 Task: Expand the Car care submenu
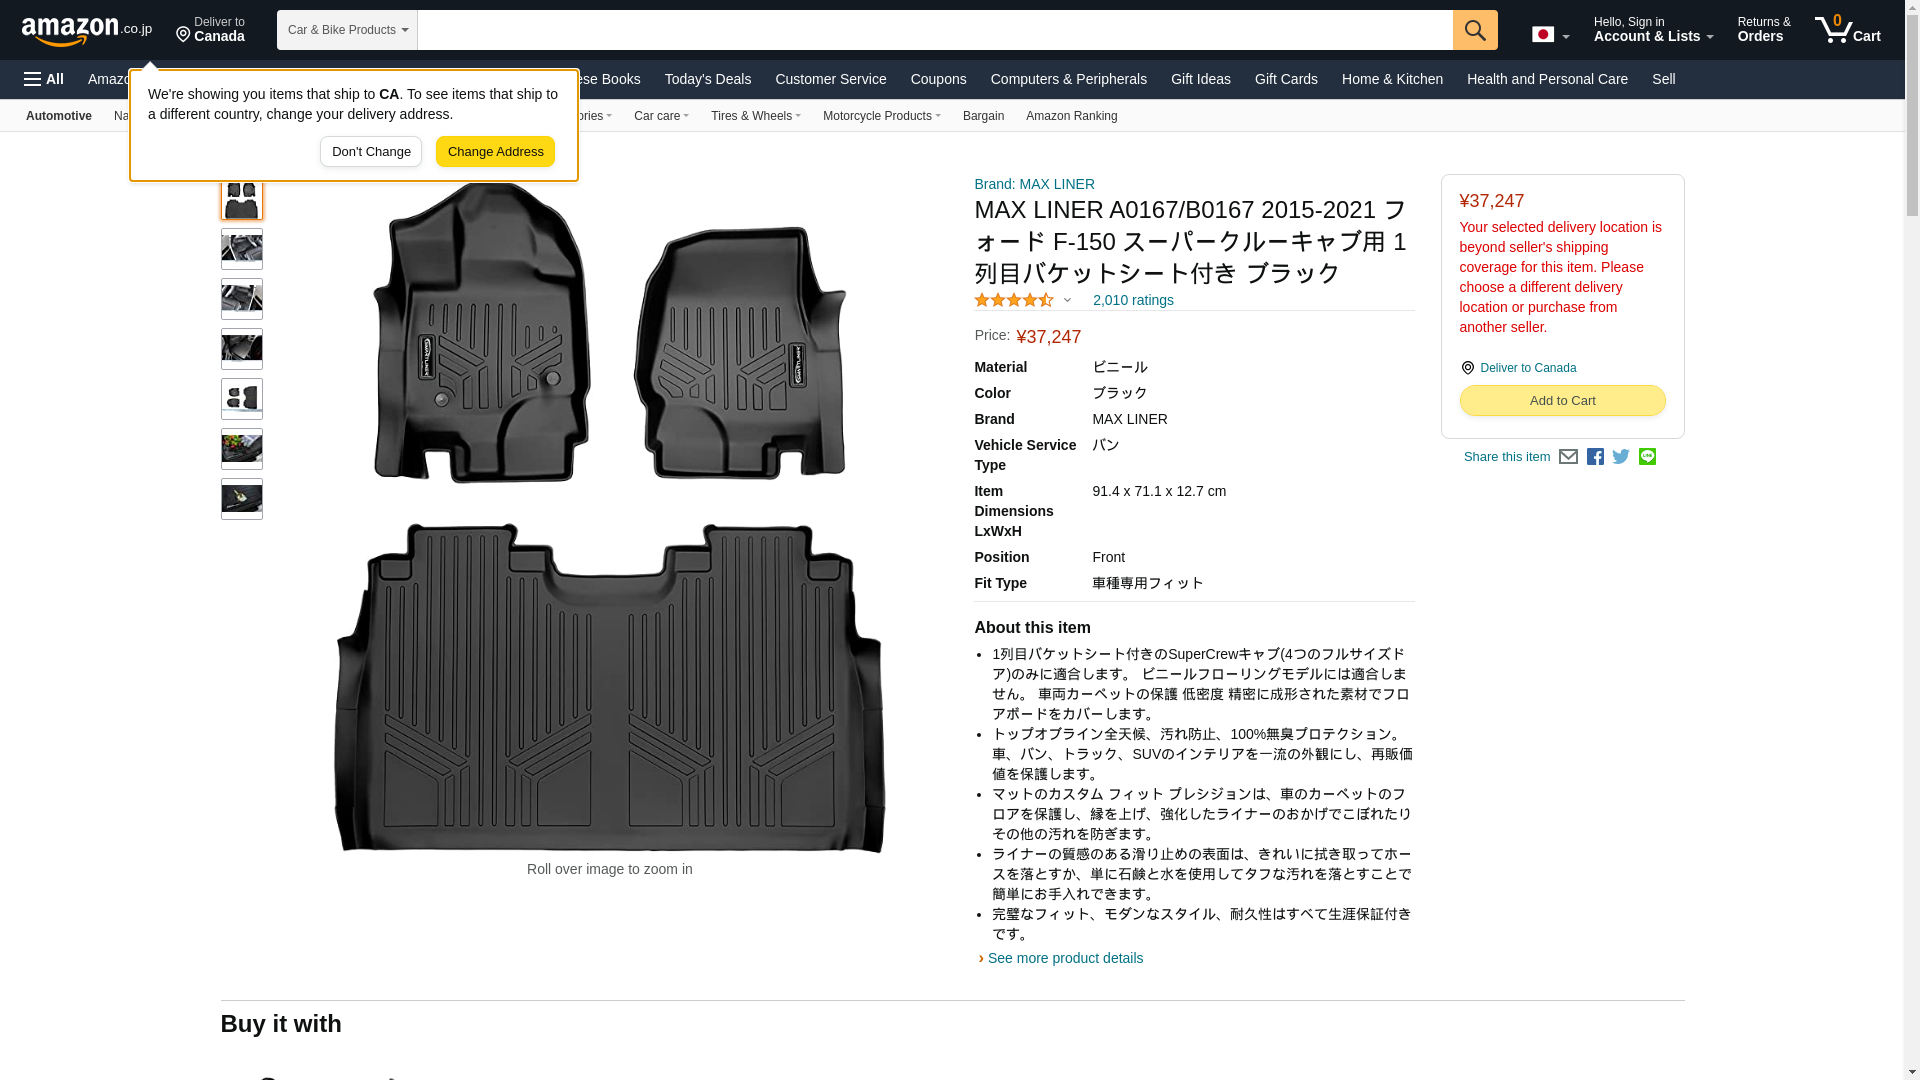(x=660, y=116)
